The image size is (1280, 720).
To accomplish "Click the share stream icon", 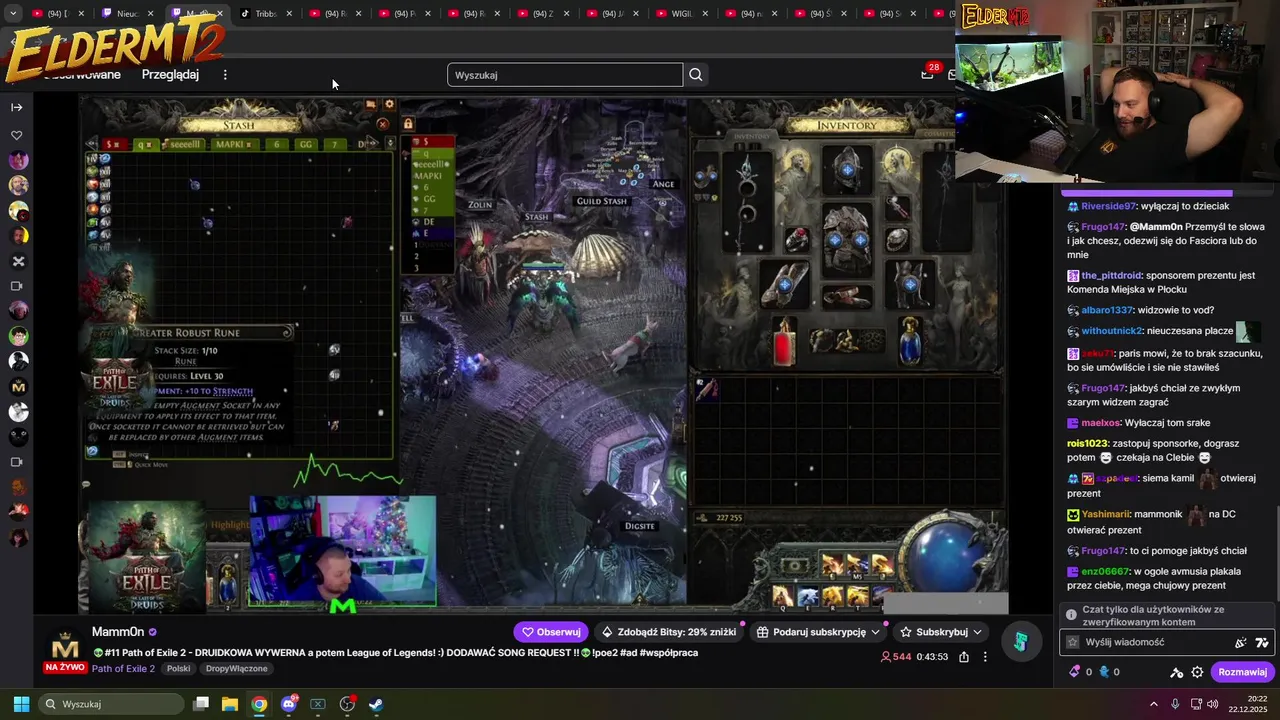I will (963, 657).
